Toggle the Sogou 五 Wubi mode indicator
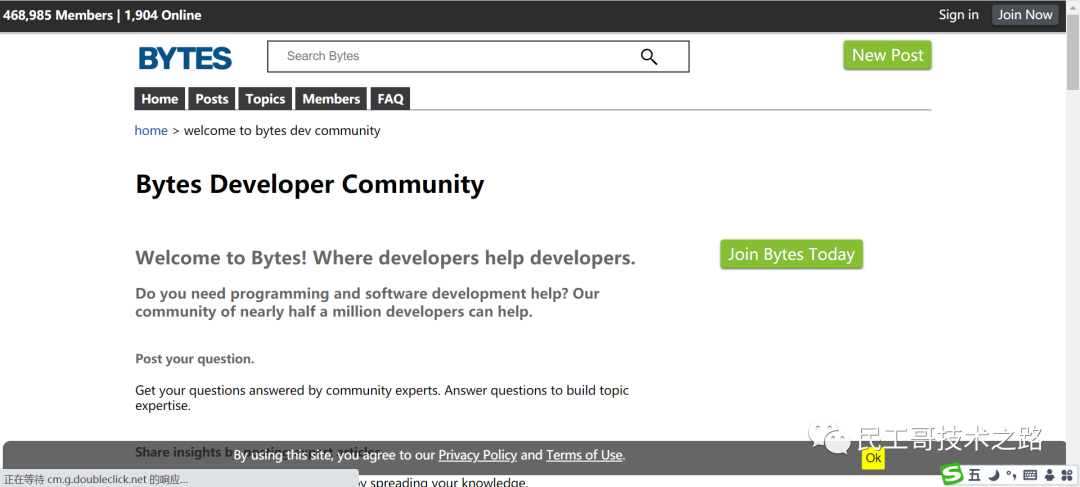This screenshot has width=1080, height=487. 974,475
